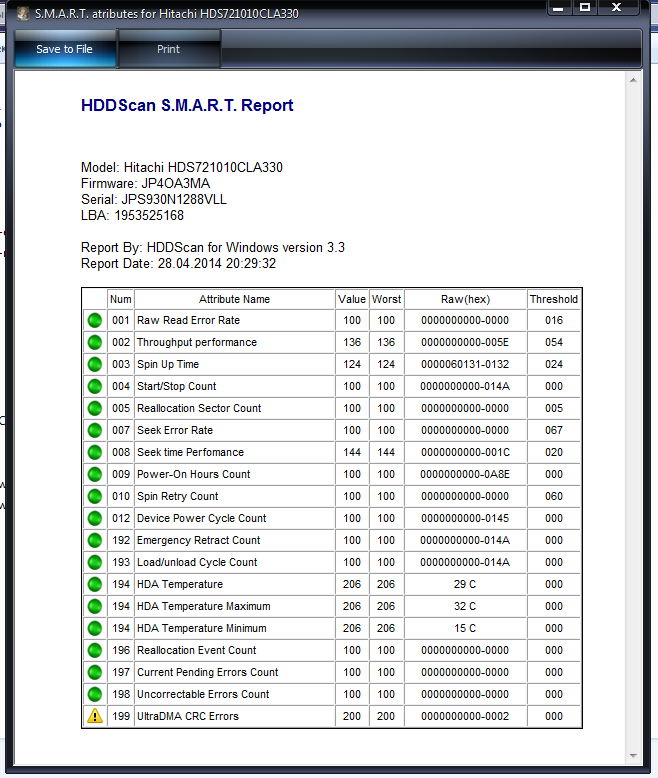Screen dimensions: 658x778
Task: Click the Worst column header
Action: (x=386, y=299)
